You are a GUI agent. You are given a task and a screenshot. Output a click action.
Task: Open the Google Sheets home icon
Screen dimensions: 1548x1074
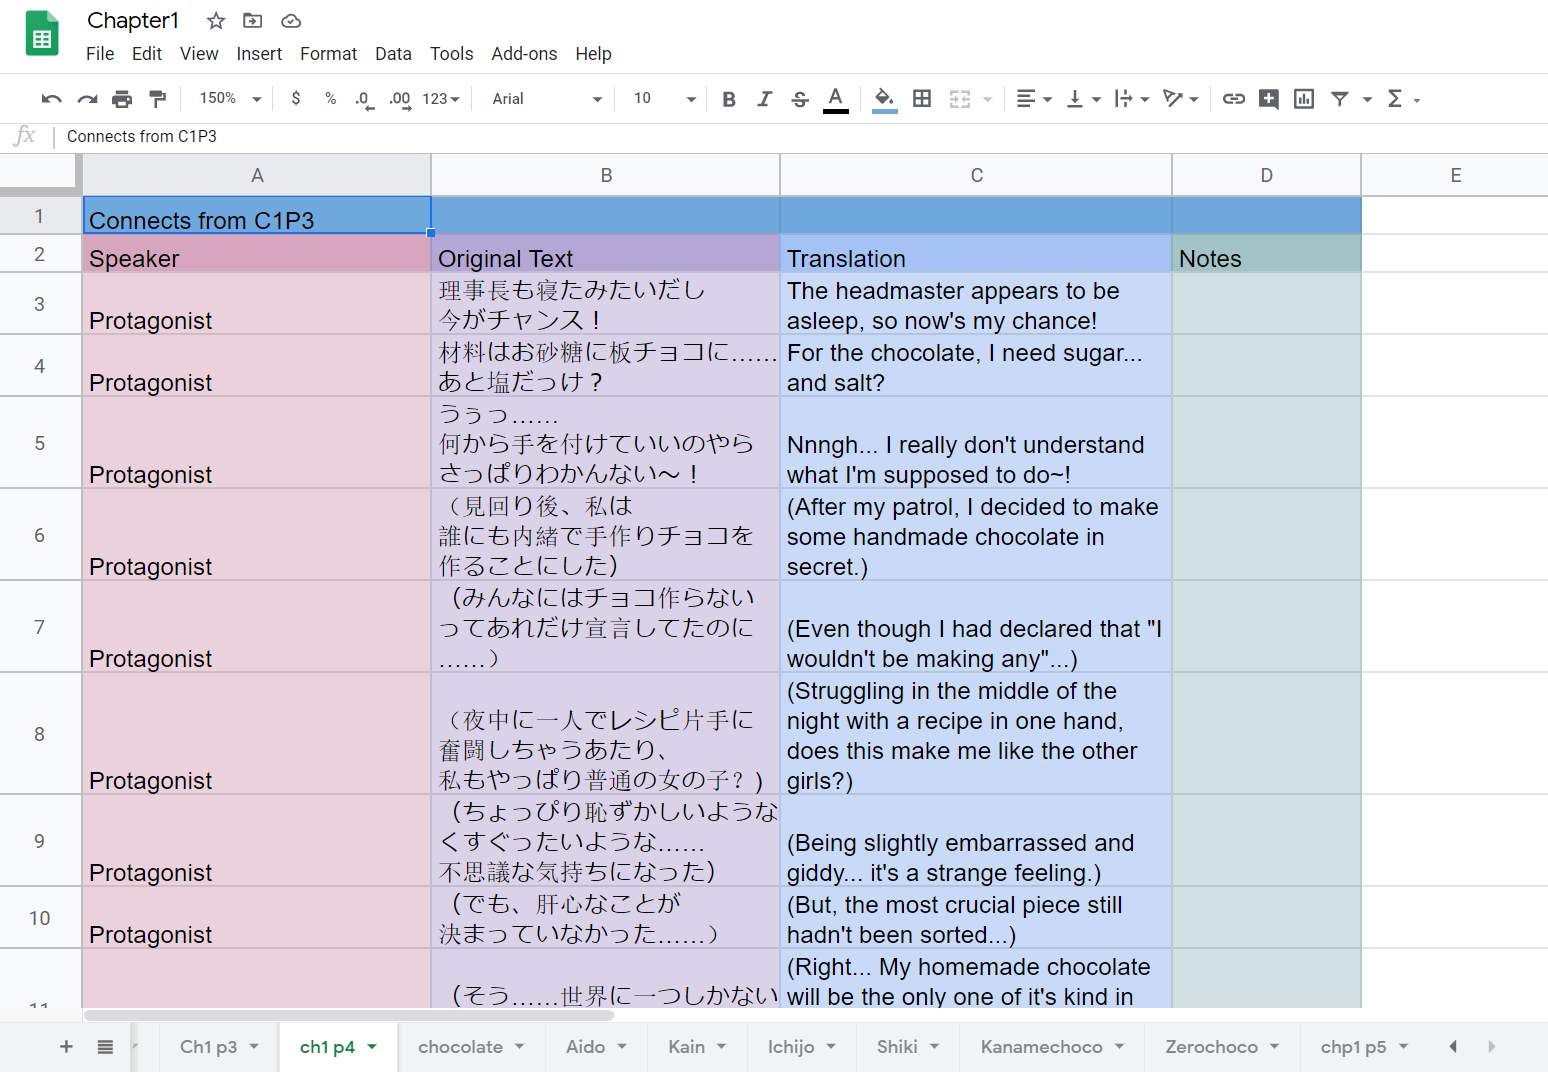point(42,34)
